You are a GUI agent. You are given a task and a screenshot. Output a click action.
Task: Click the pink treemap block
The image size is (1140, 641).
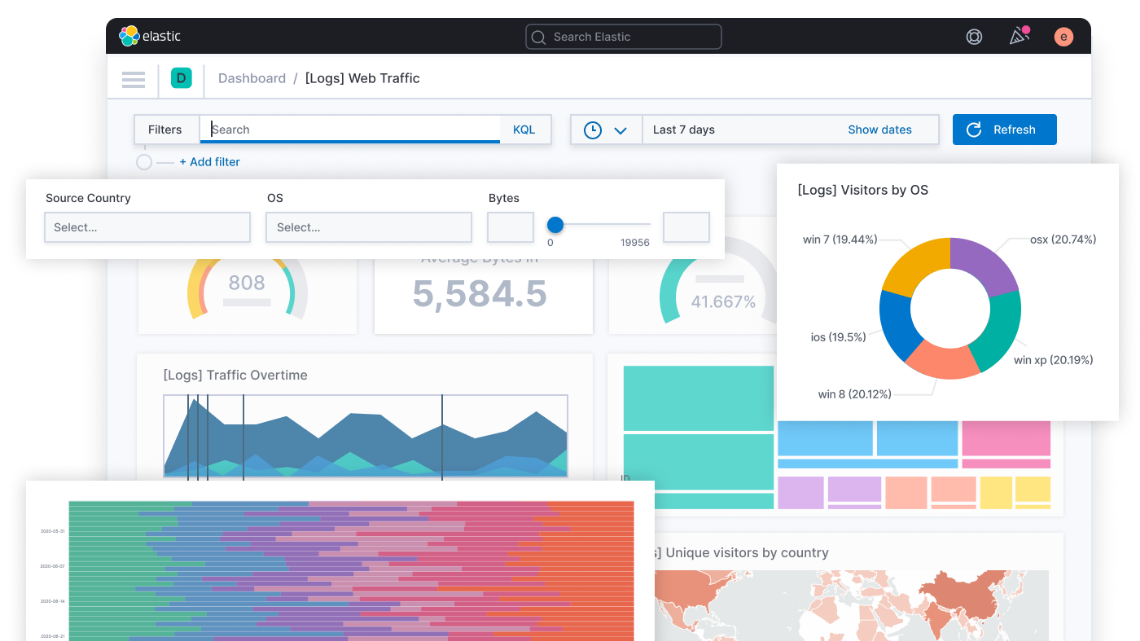(1006, 438)
